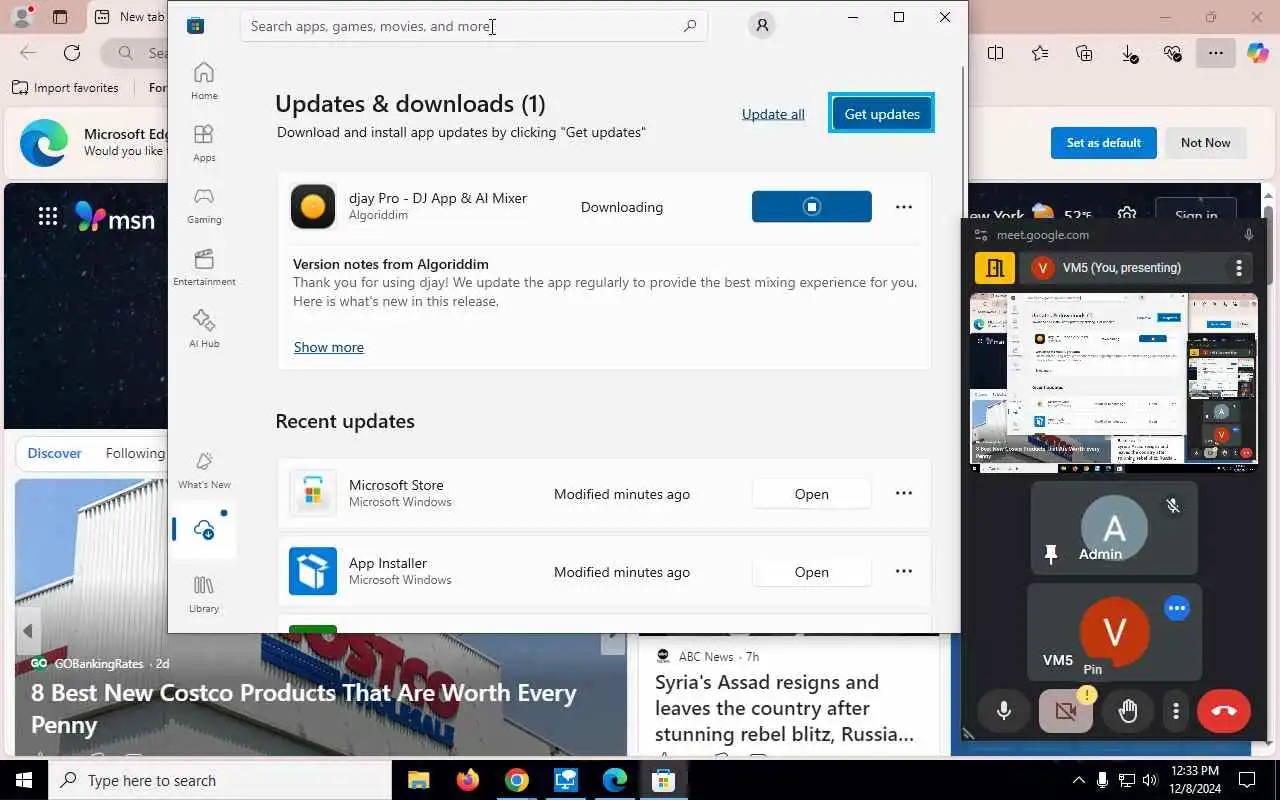The image size is (1280, 800).
Task: Open Edge tab actions menu icon
Action: tap(60, 17)
